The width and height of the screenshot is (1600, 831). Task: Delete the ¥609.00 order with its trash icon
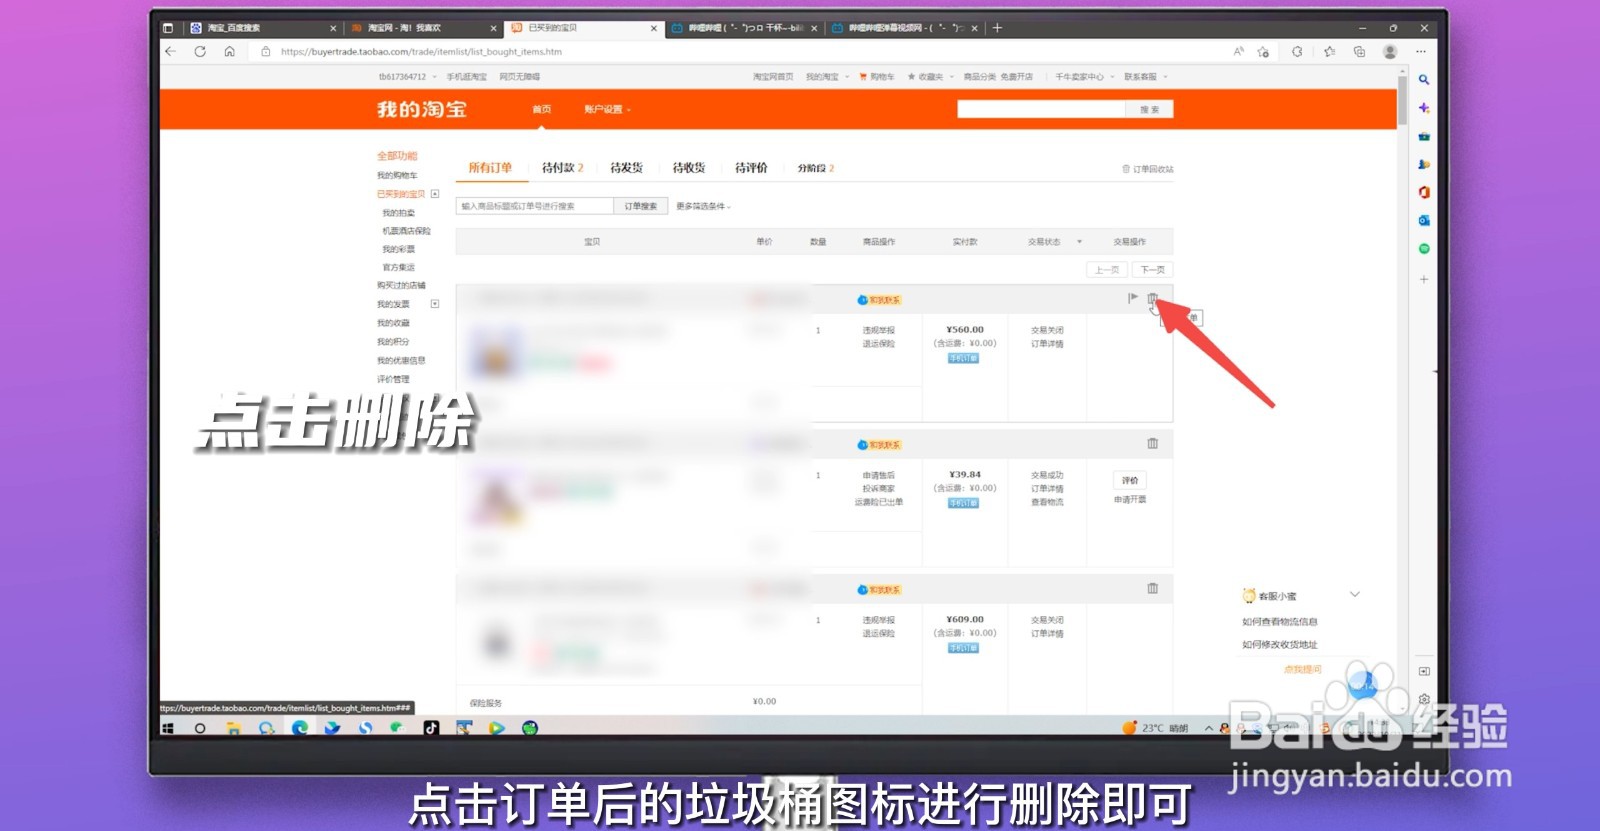(1152, 588)
